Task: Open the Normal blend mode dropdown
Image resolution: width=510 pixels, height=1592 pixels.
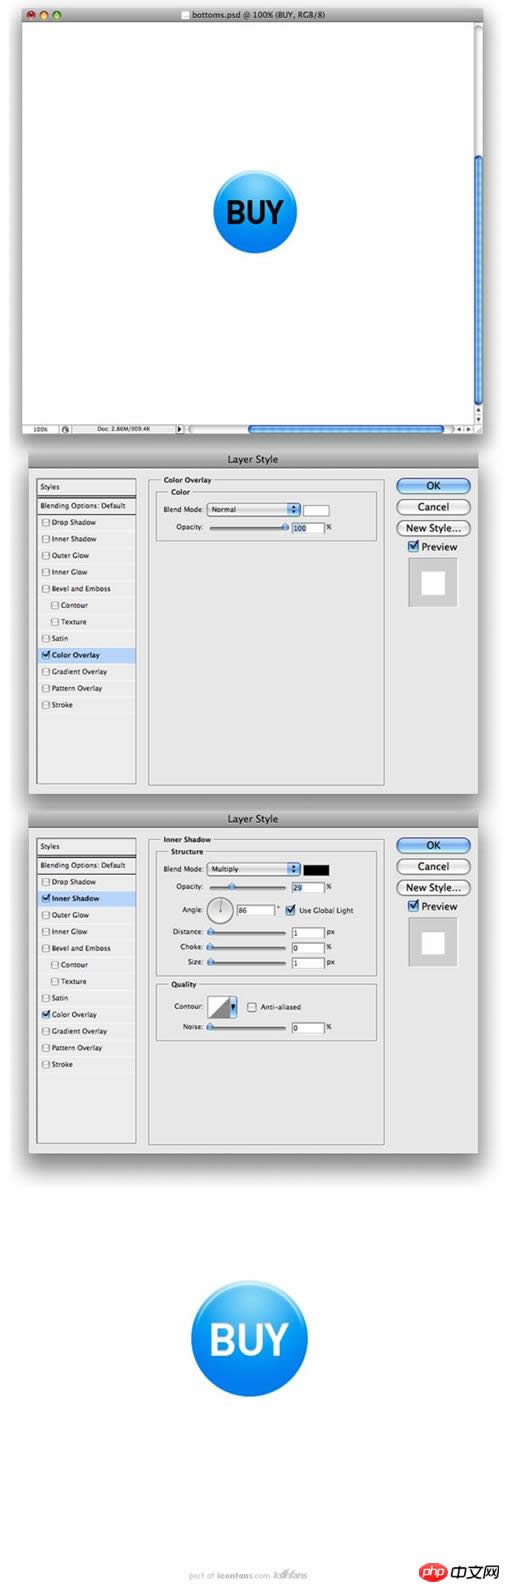Action: pos(253,510)
